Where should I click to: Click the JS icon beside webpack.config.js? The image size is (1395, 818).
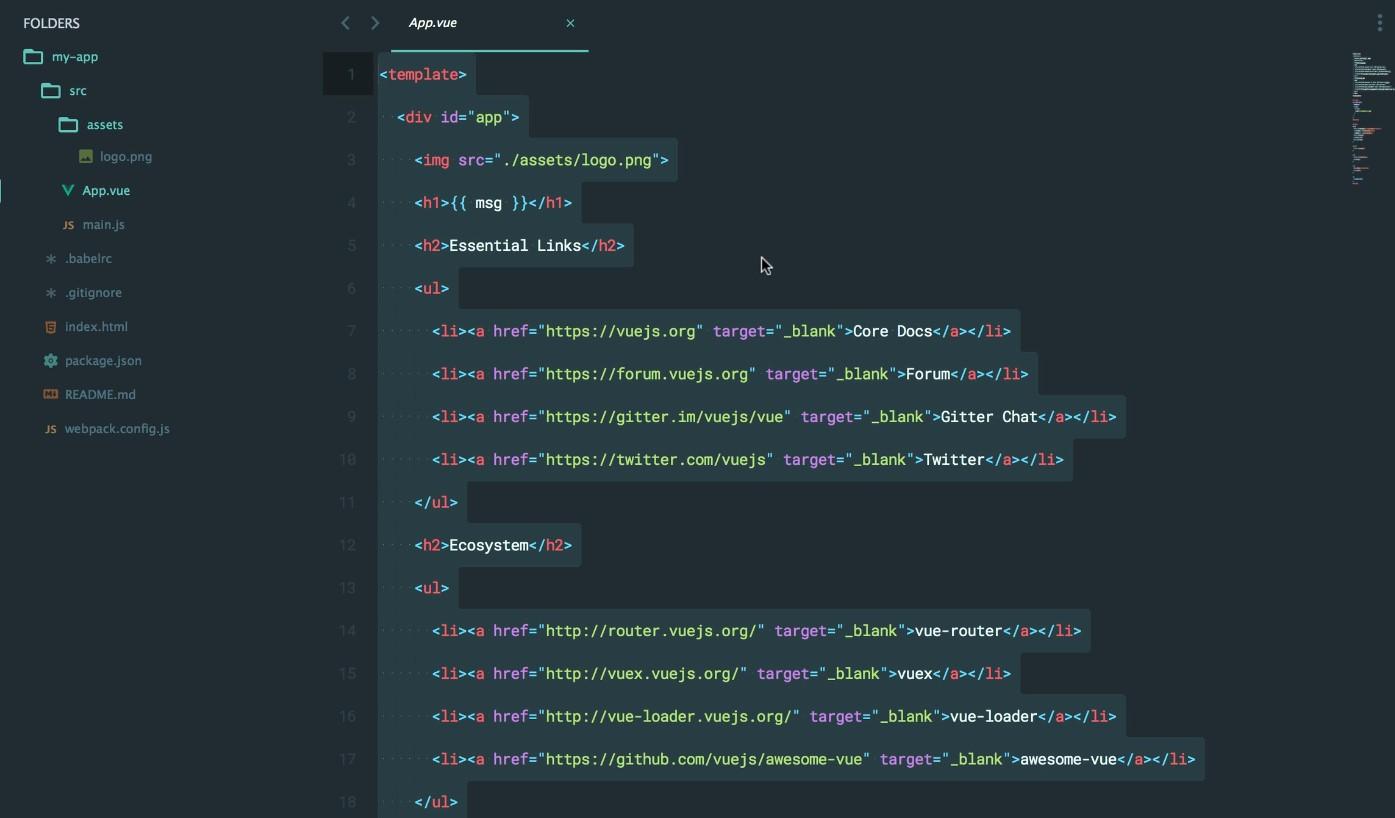(x=51, y=429)
